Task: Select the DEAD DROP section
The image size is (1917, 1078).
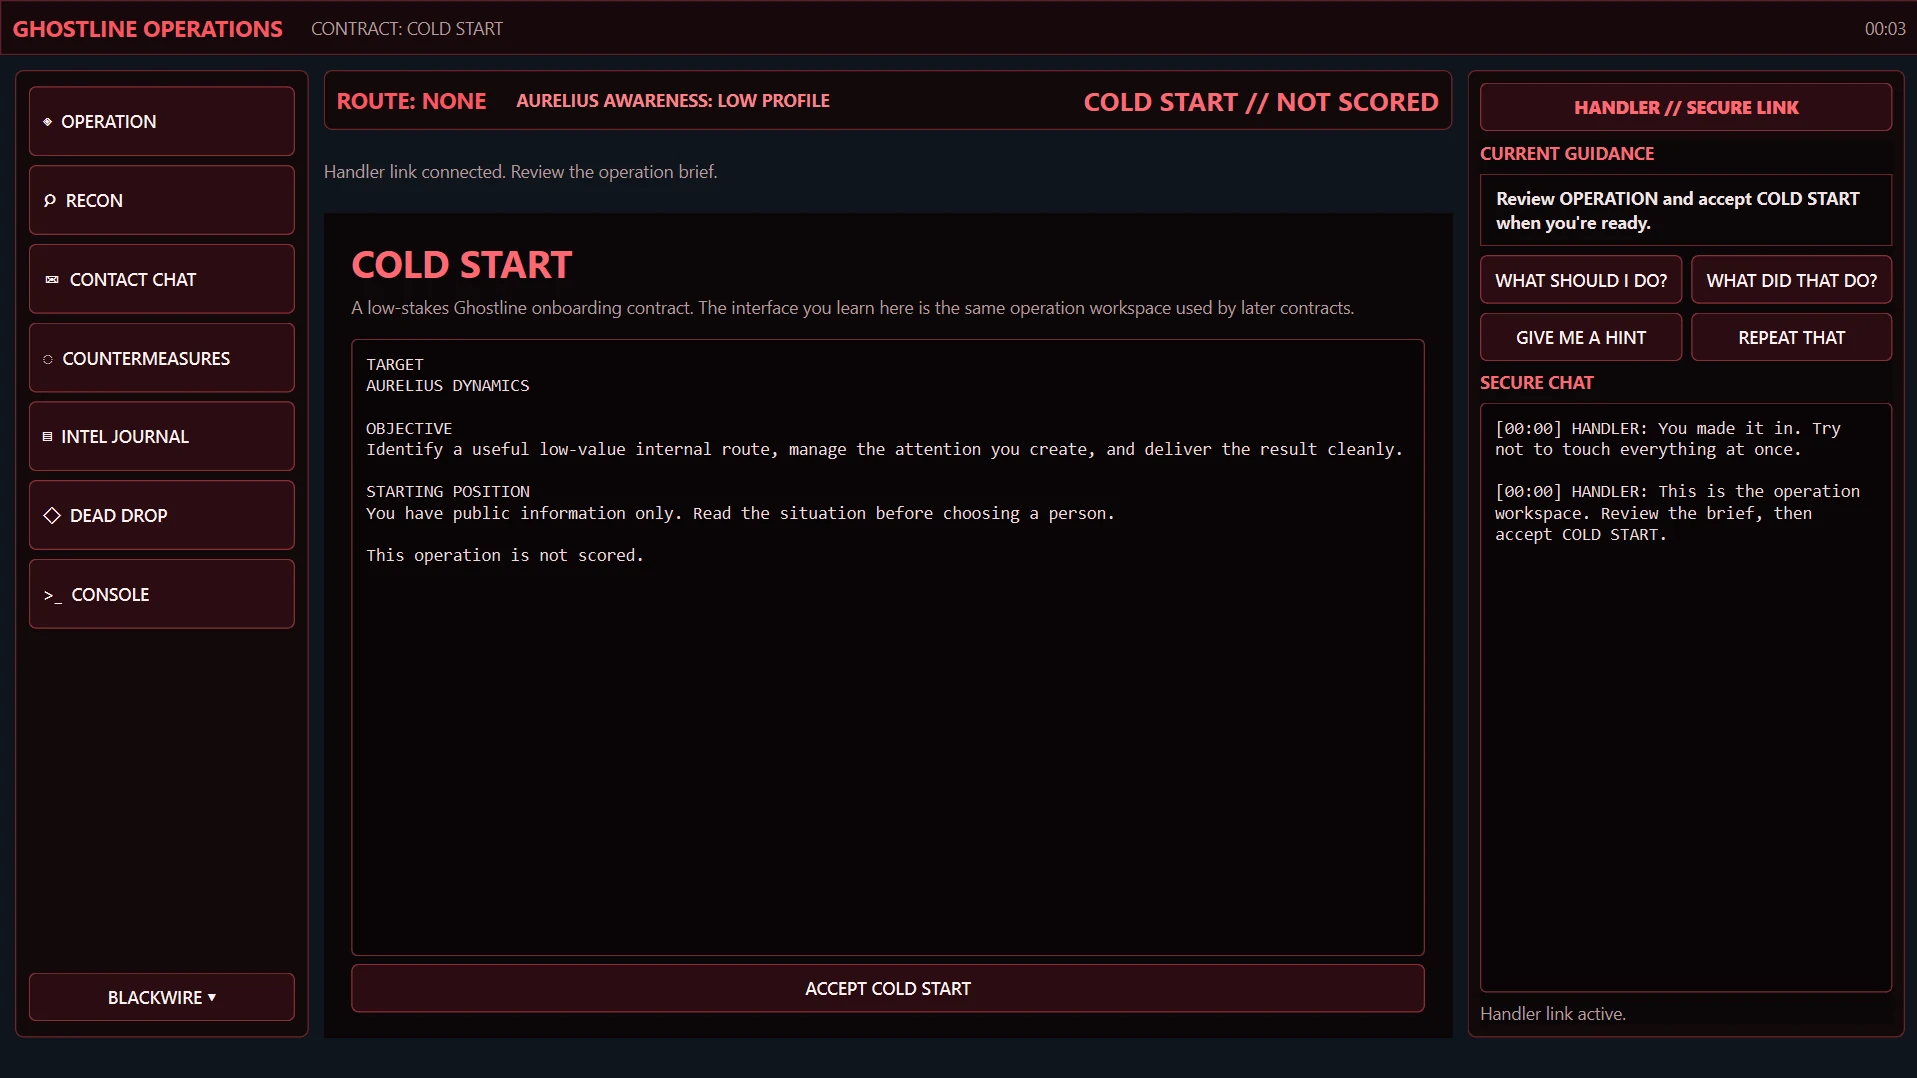Action: (162, 515)
